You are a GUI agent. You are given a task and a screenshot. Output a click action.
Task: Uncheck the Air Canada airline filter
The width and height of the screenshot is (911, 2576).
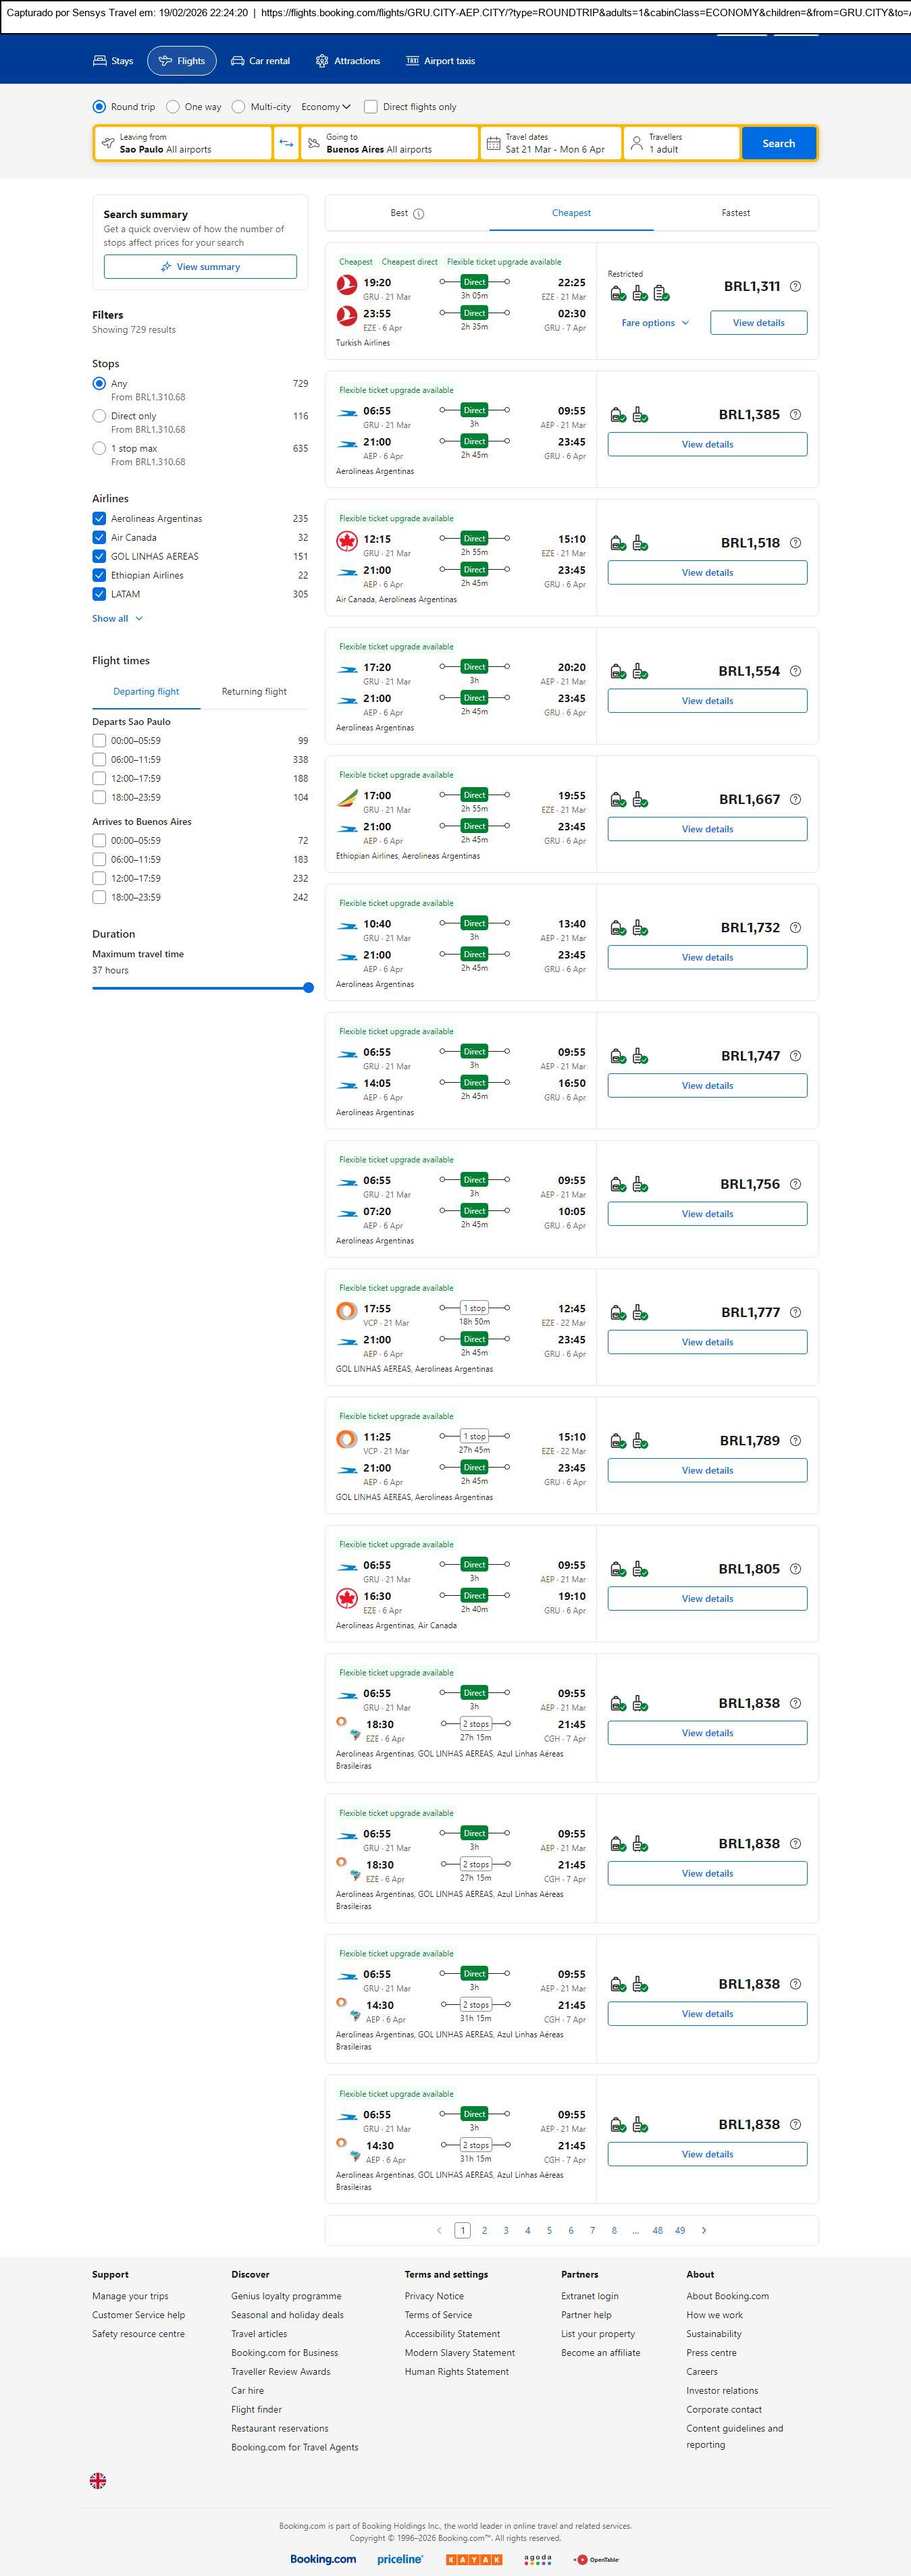[x=99, y=537]
